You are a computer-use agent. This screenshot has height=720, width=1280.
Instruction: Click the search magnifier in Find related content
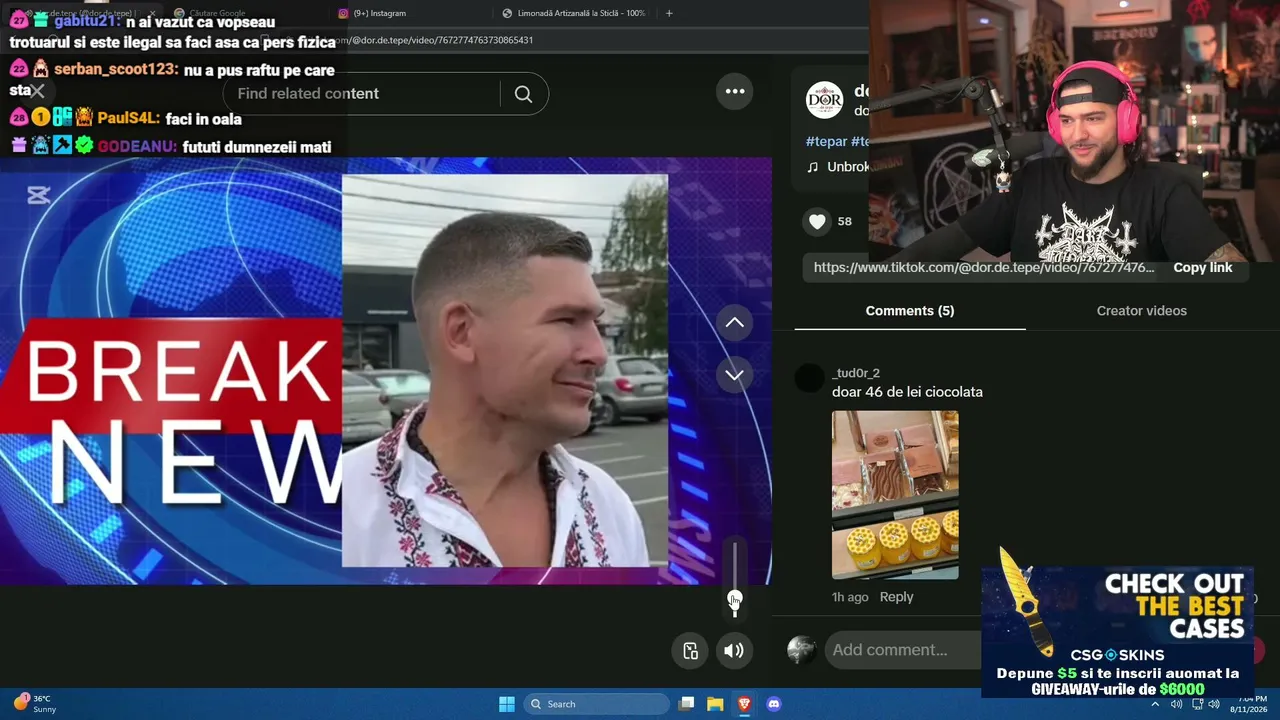[523, 94]
